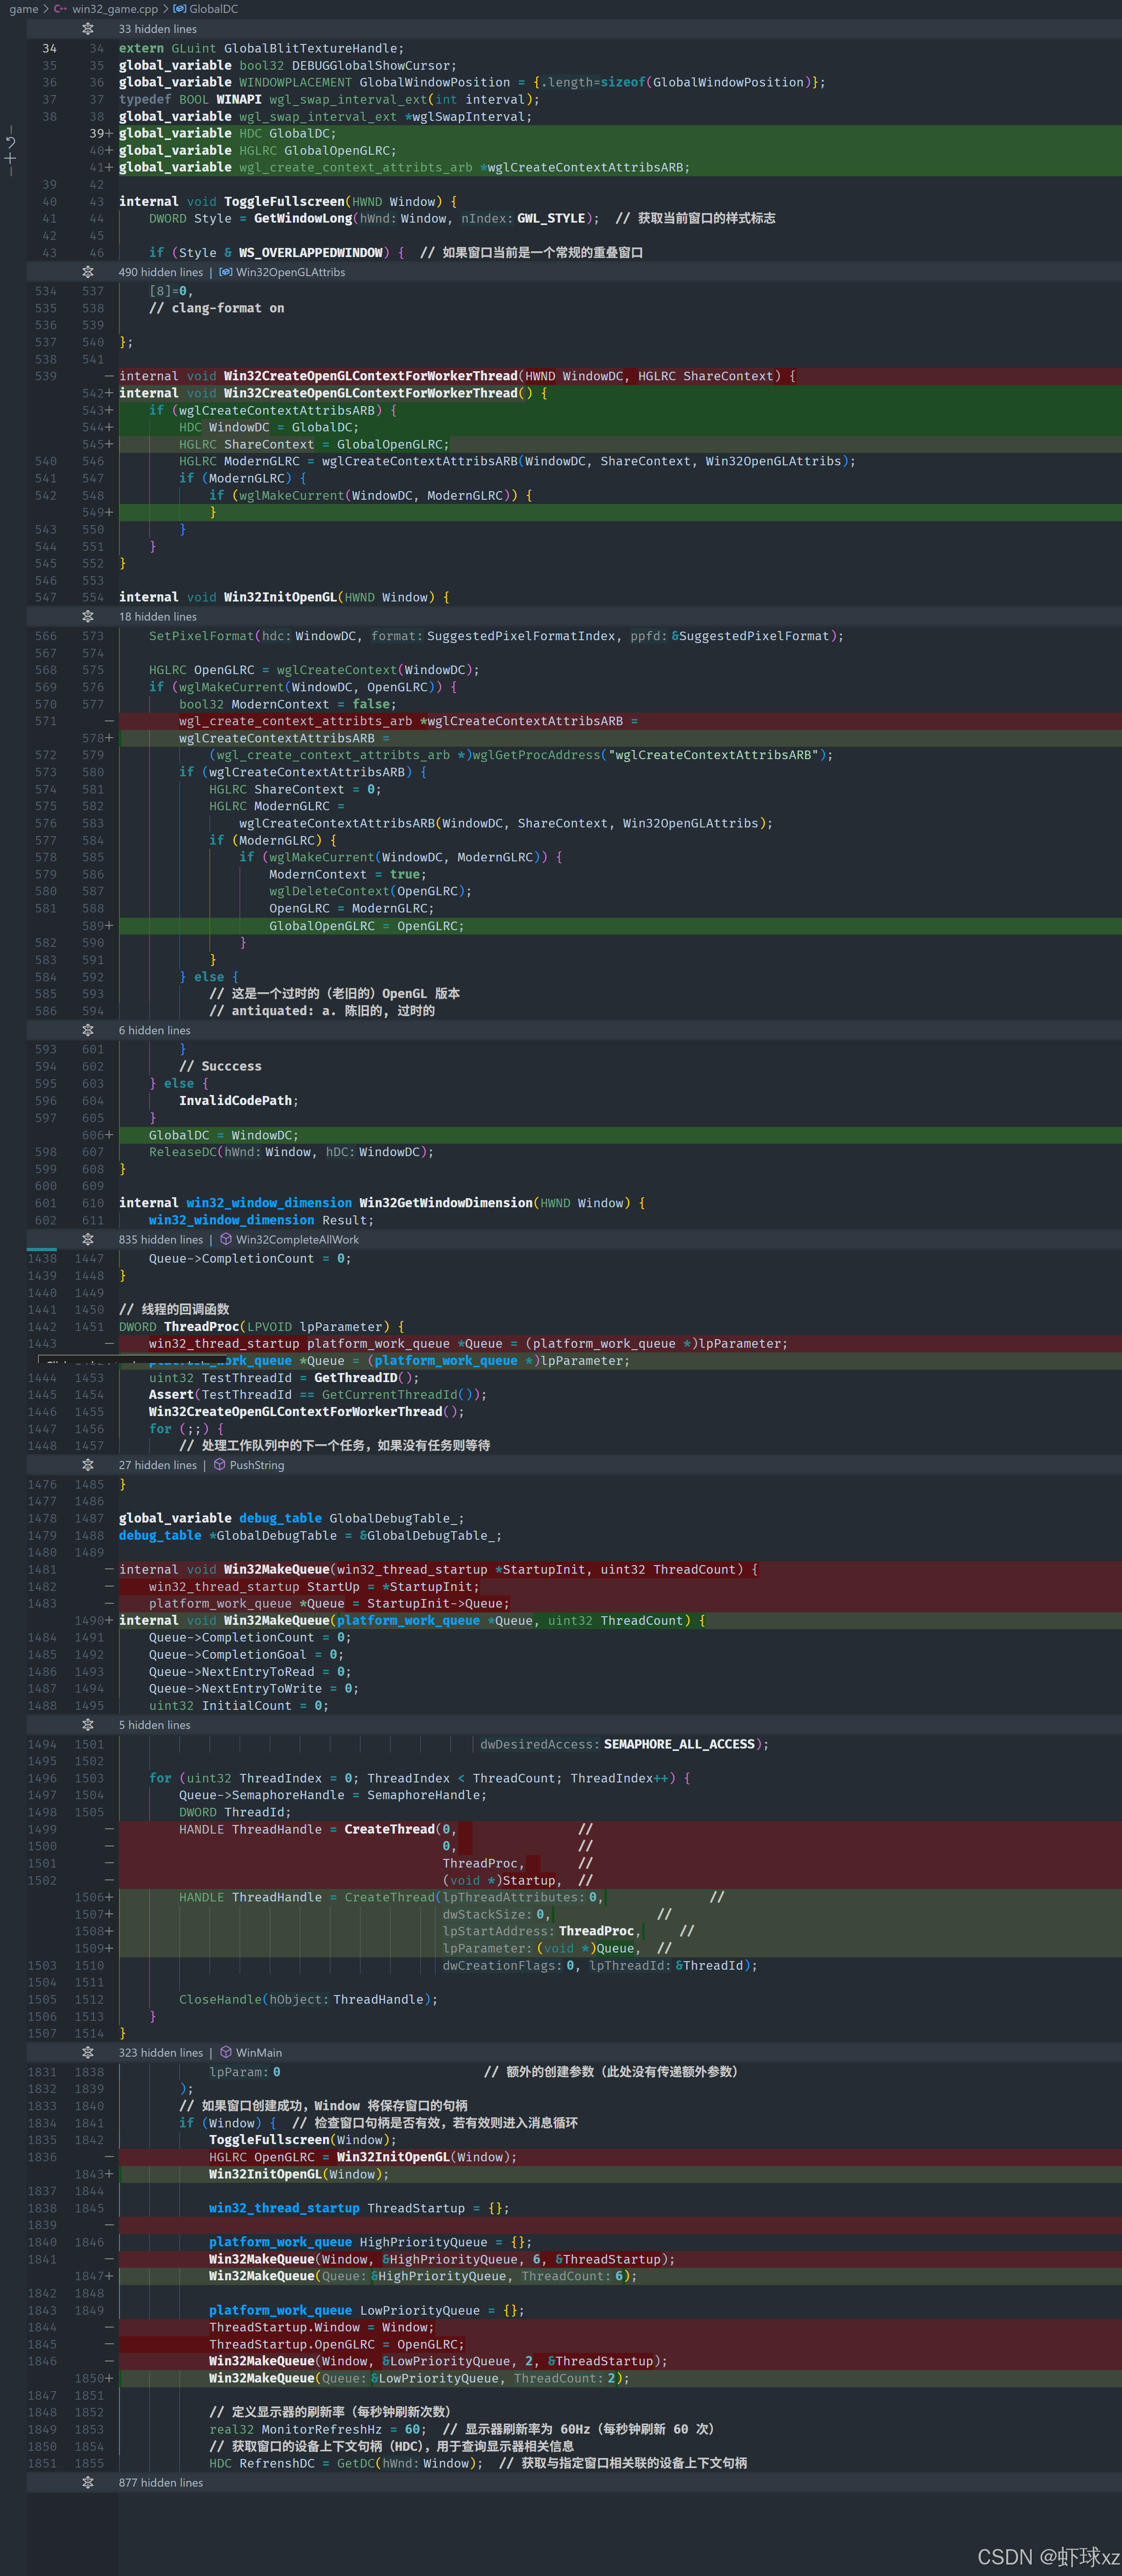Click the C++ file icon in breadcrumb
Viewport: 1122px width, 2576px height.
tap(61, 9)
